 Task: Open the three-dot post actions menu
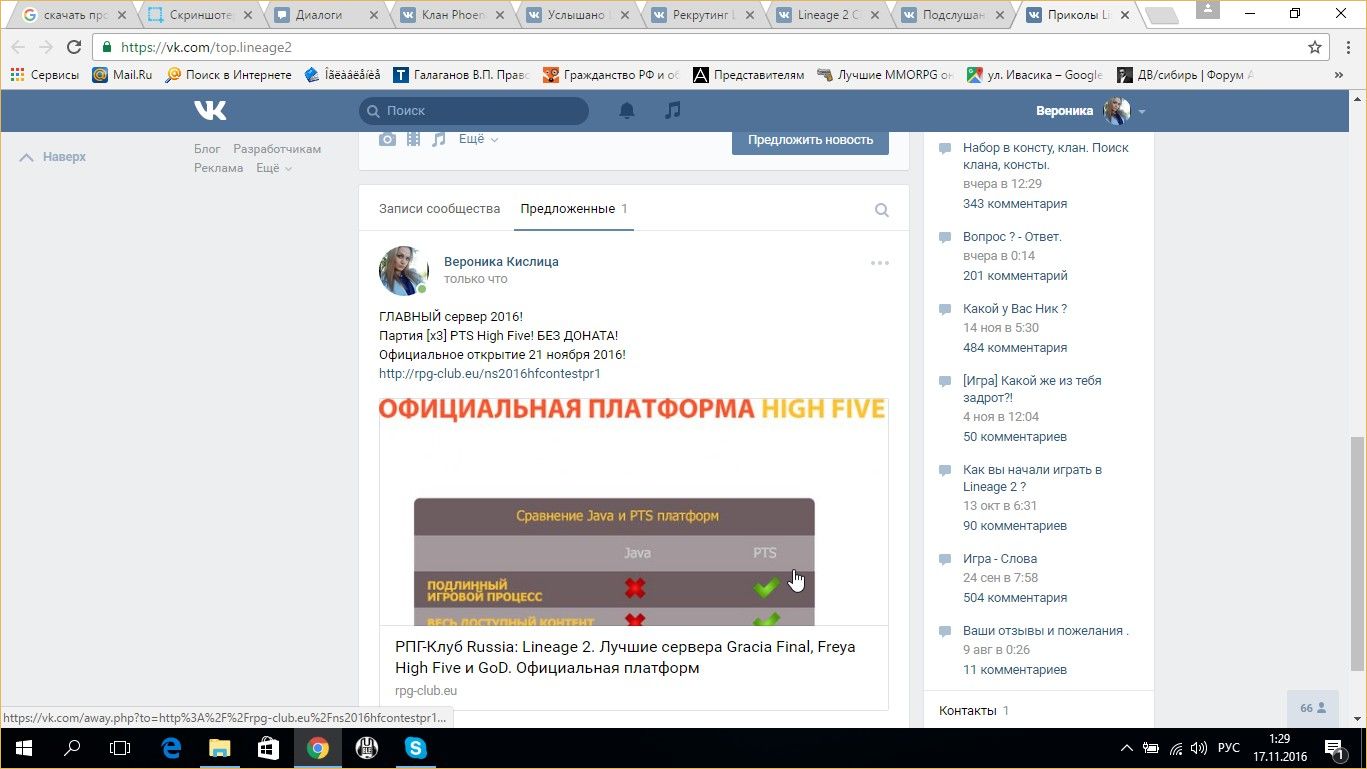pos(879,263)
